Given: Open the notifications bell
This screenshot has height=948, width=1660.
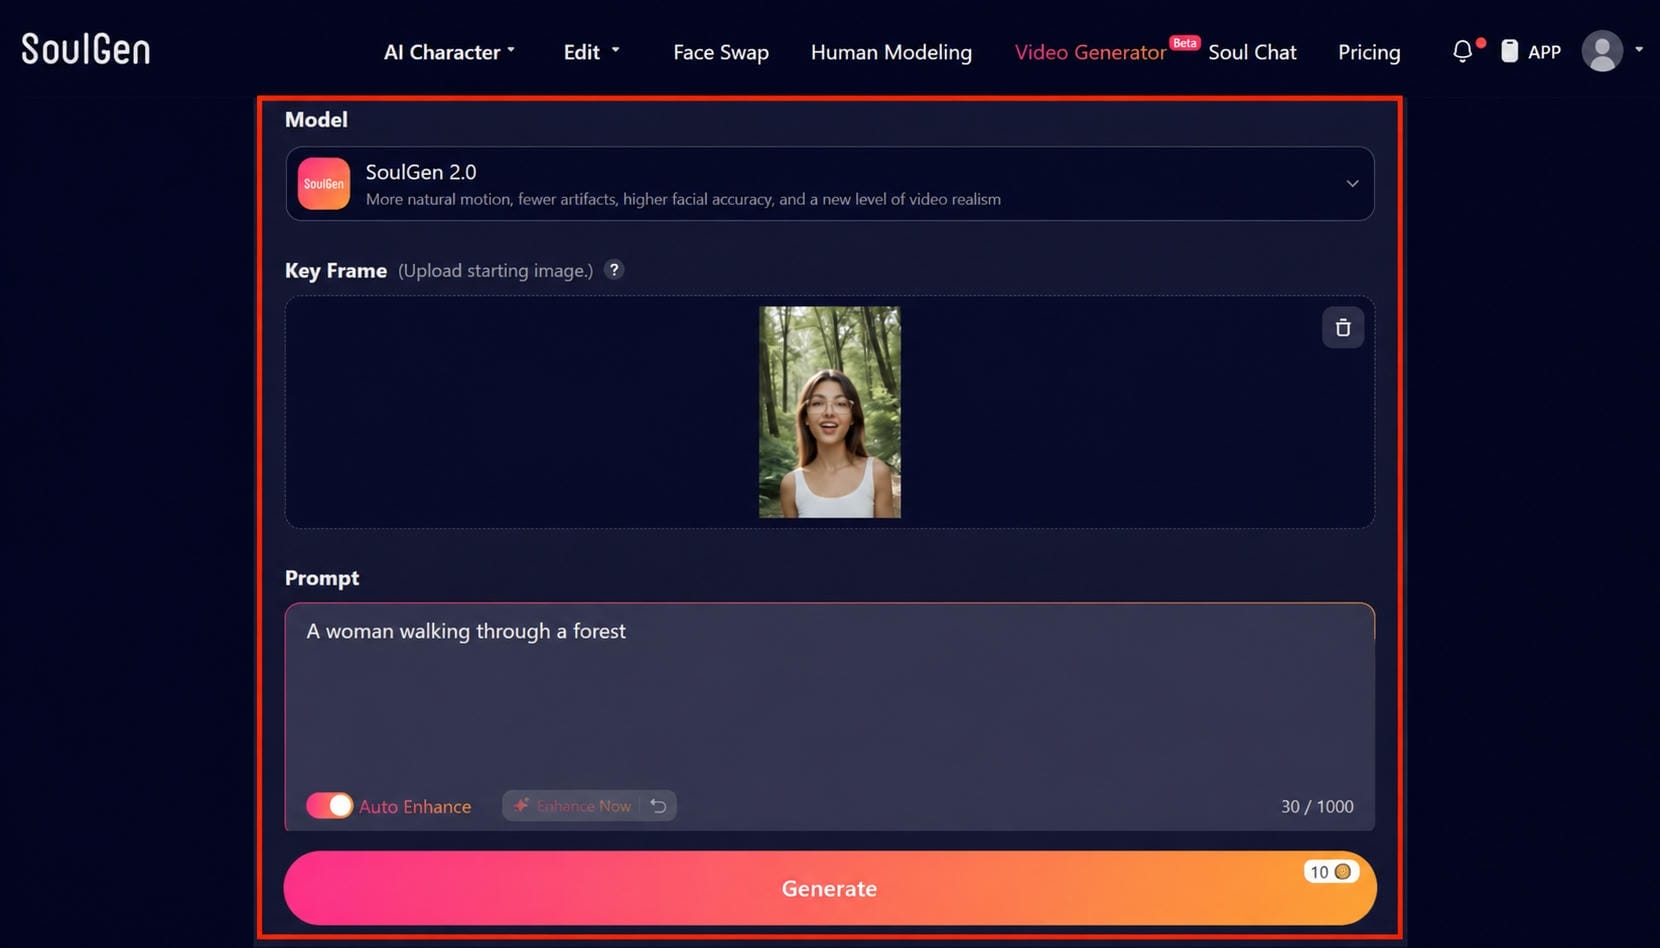Looking at the screenshot, I should [1462, 51].
